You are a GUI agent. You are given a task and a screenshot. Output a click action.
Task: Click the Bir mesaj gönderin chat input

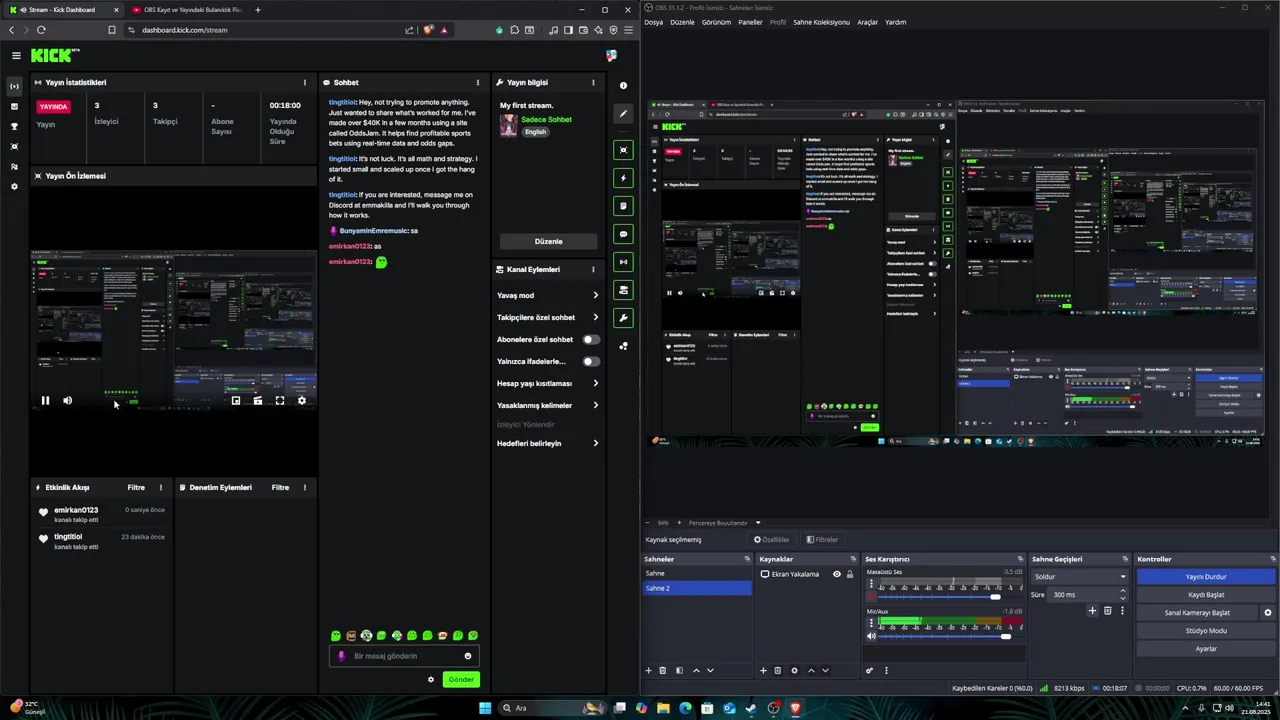point(404,656)
